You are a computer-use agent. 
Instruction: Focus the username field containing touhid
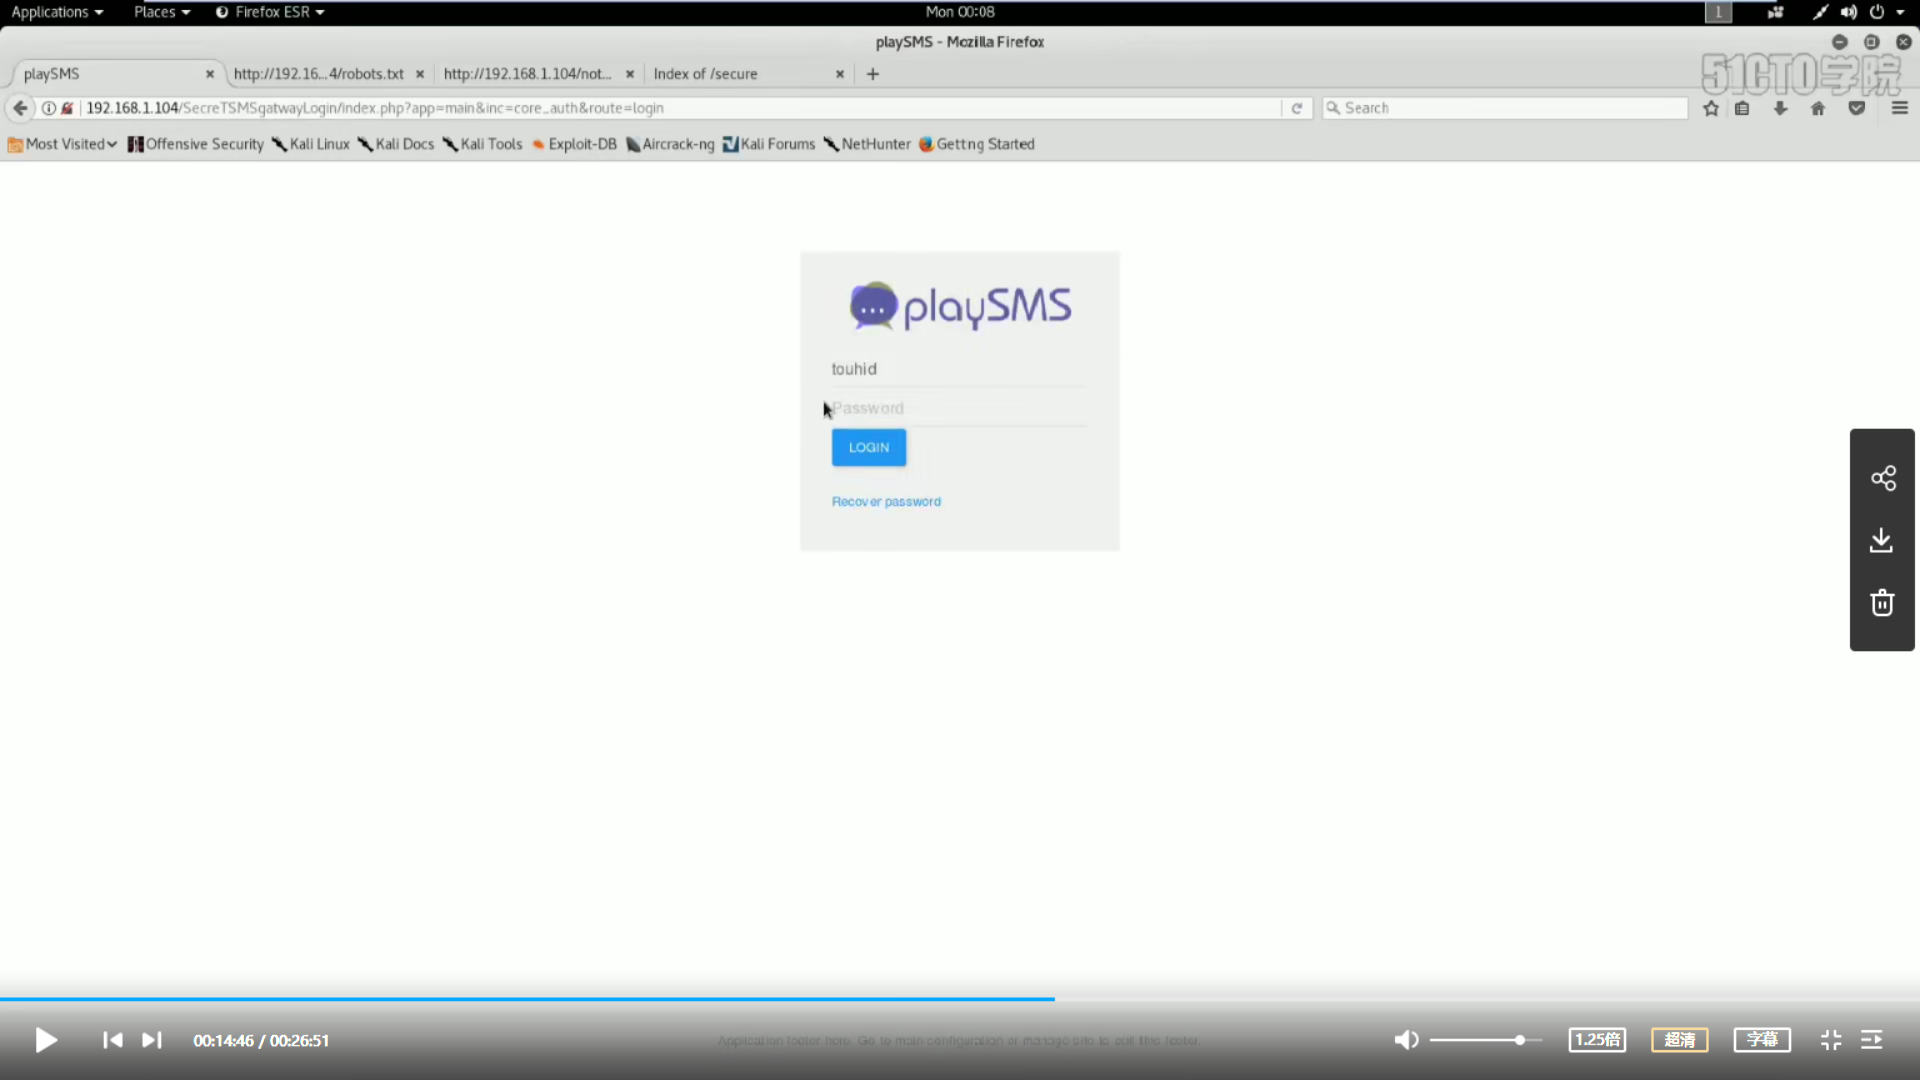click(x=958, y=369)
